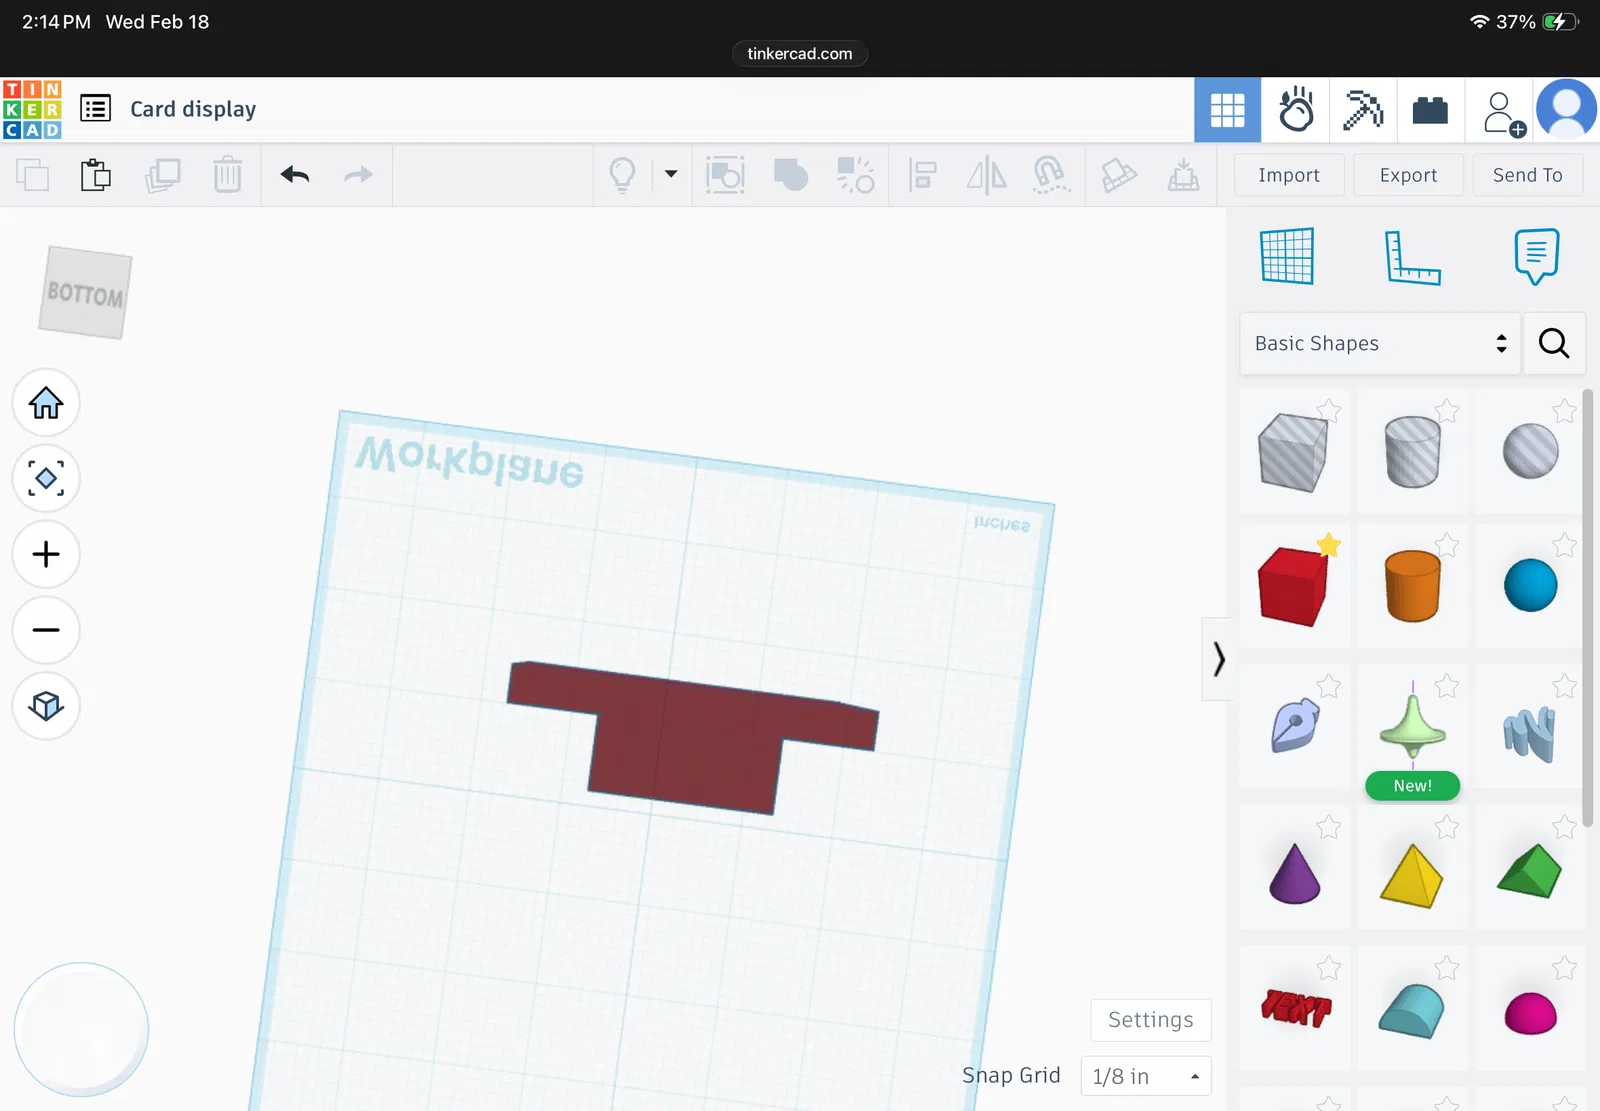
Task: Click the Paste clipboard tool
Action: [96, 175]
